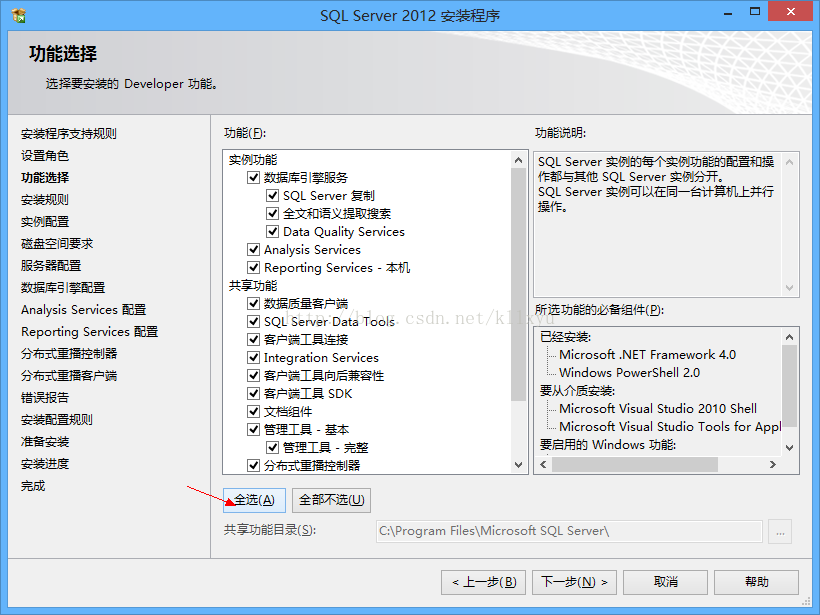Uncheck Data Quality Services checkbox
820x615 pixels.
(272, 231)
